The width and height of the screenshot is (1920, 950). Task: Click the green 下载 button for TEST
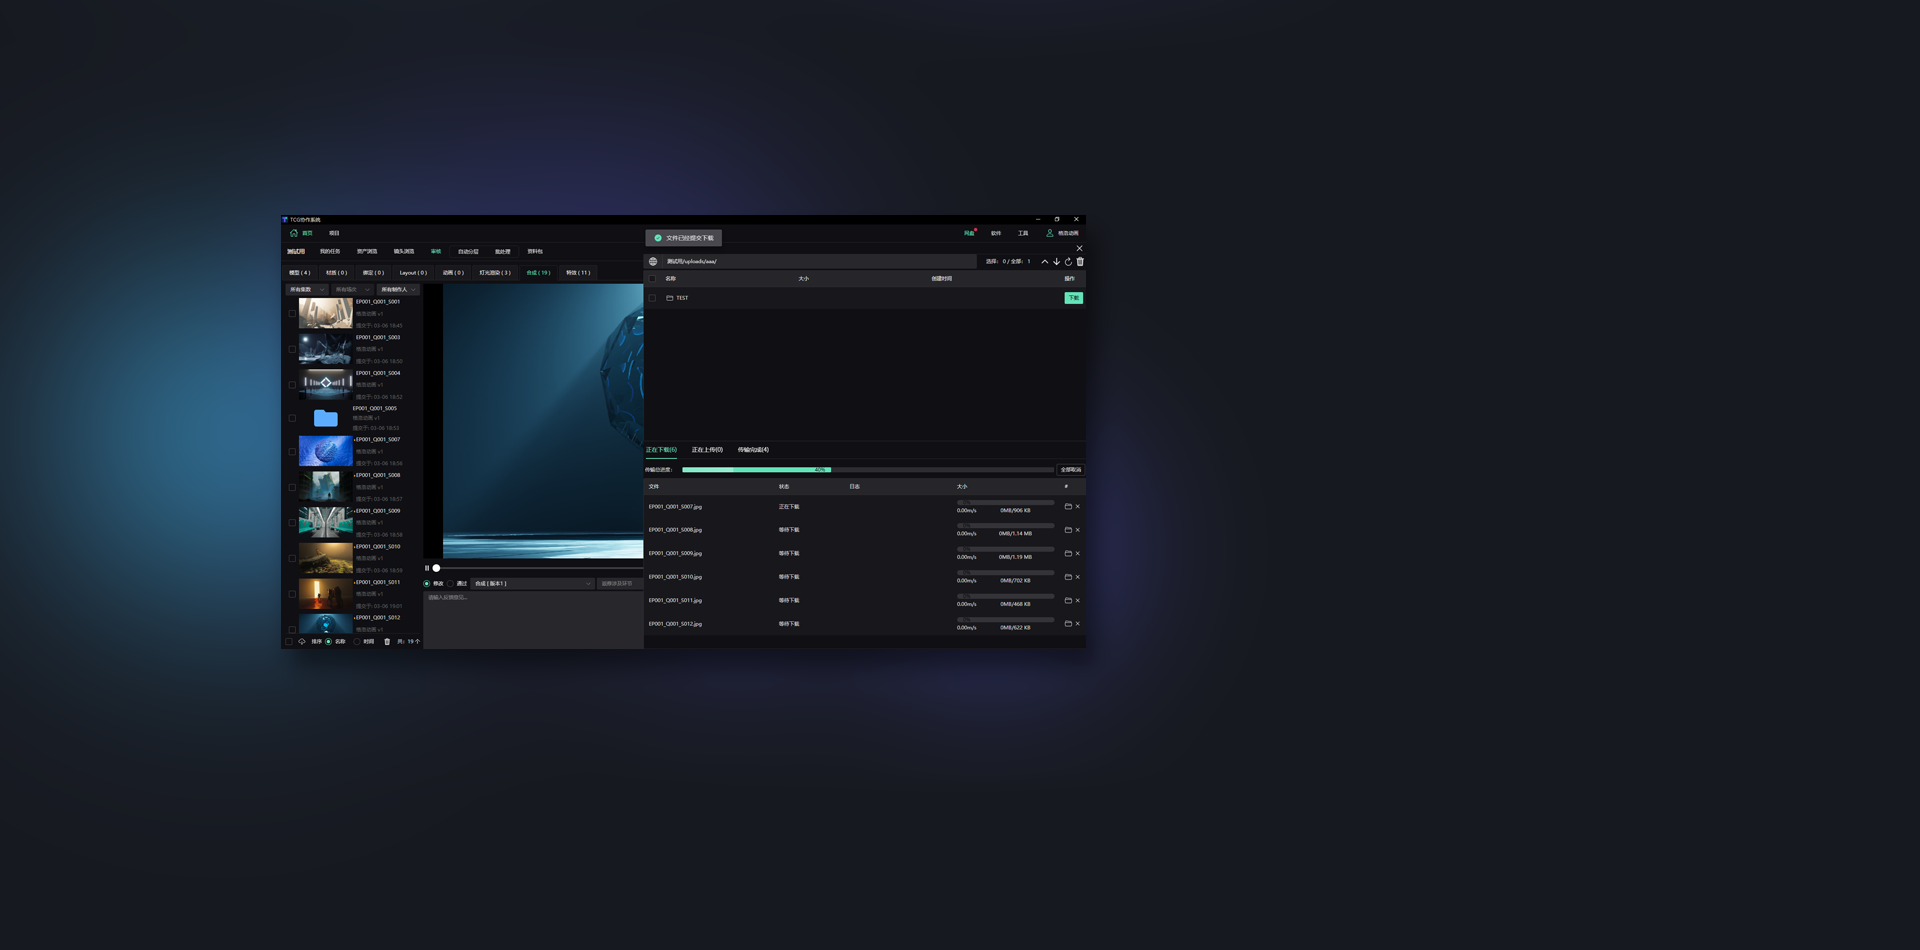tap(1073, 298)
